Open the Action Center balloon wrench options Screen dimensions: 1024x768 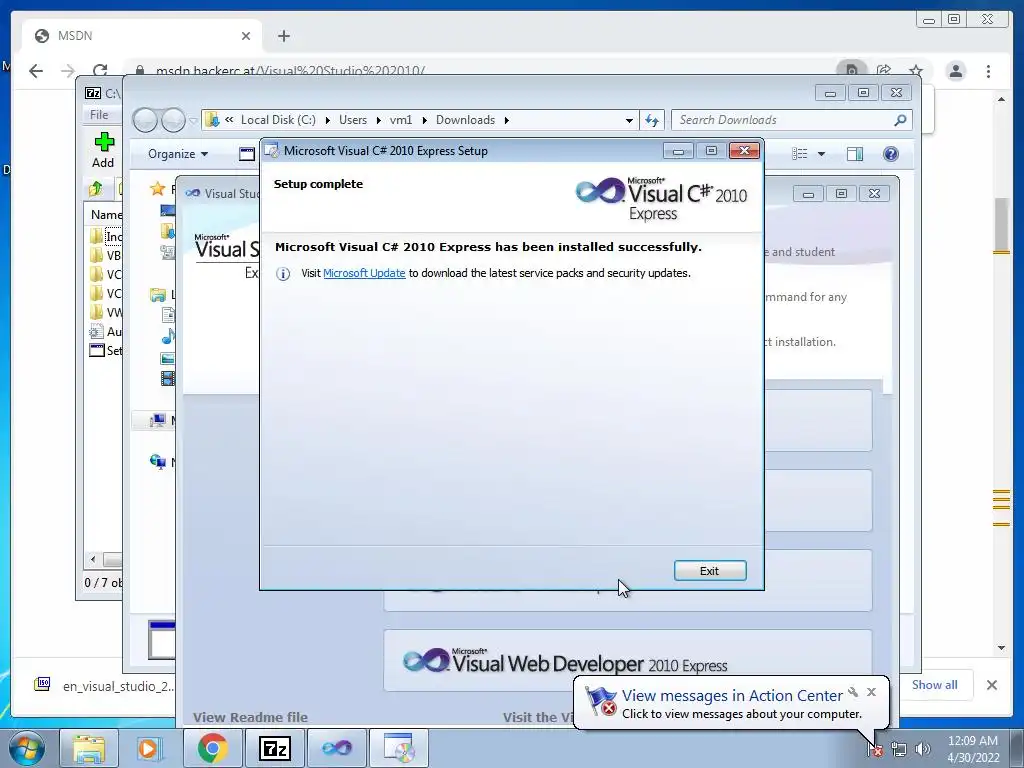pos(853,692)
